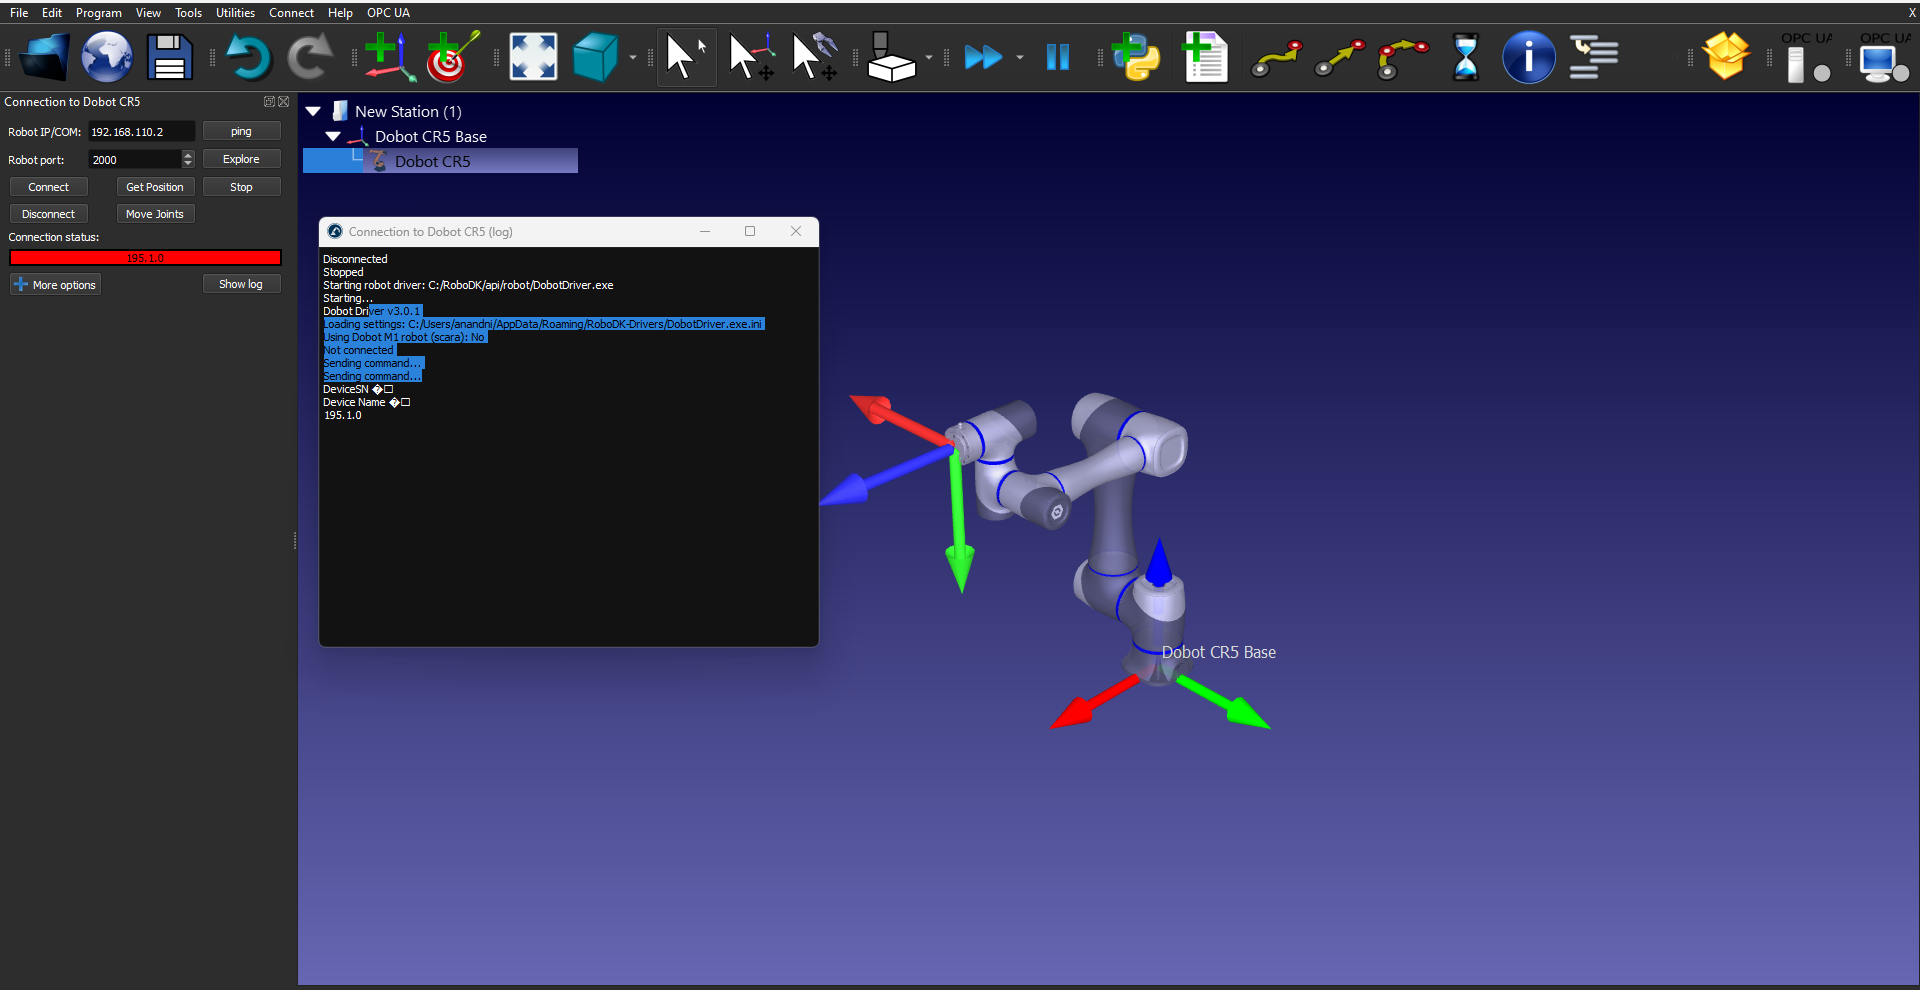
Task: Click the Add program icon
Action: click(1205, 57)
